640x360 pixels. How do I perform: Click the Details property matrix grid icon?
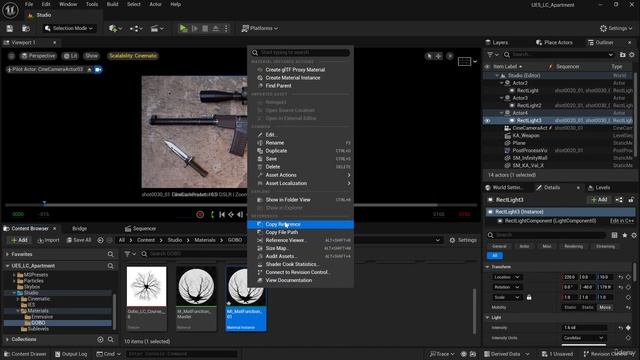click(x=615, y=235)
